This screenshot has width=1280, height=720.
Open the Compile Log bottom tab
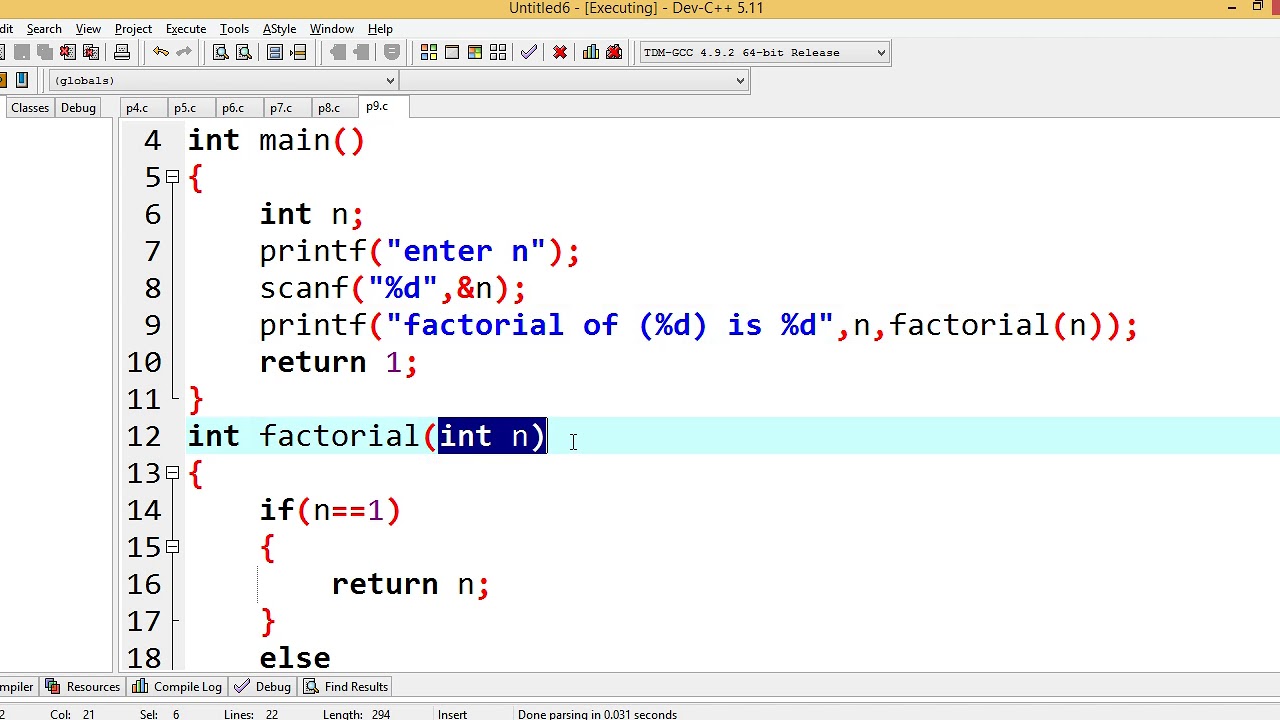click(177, 687)
